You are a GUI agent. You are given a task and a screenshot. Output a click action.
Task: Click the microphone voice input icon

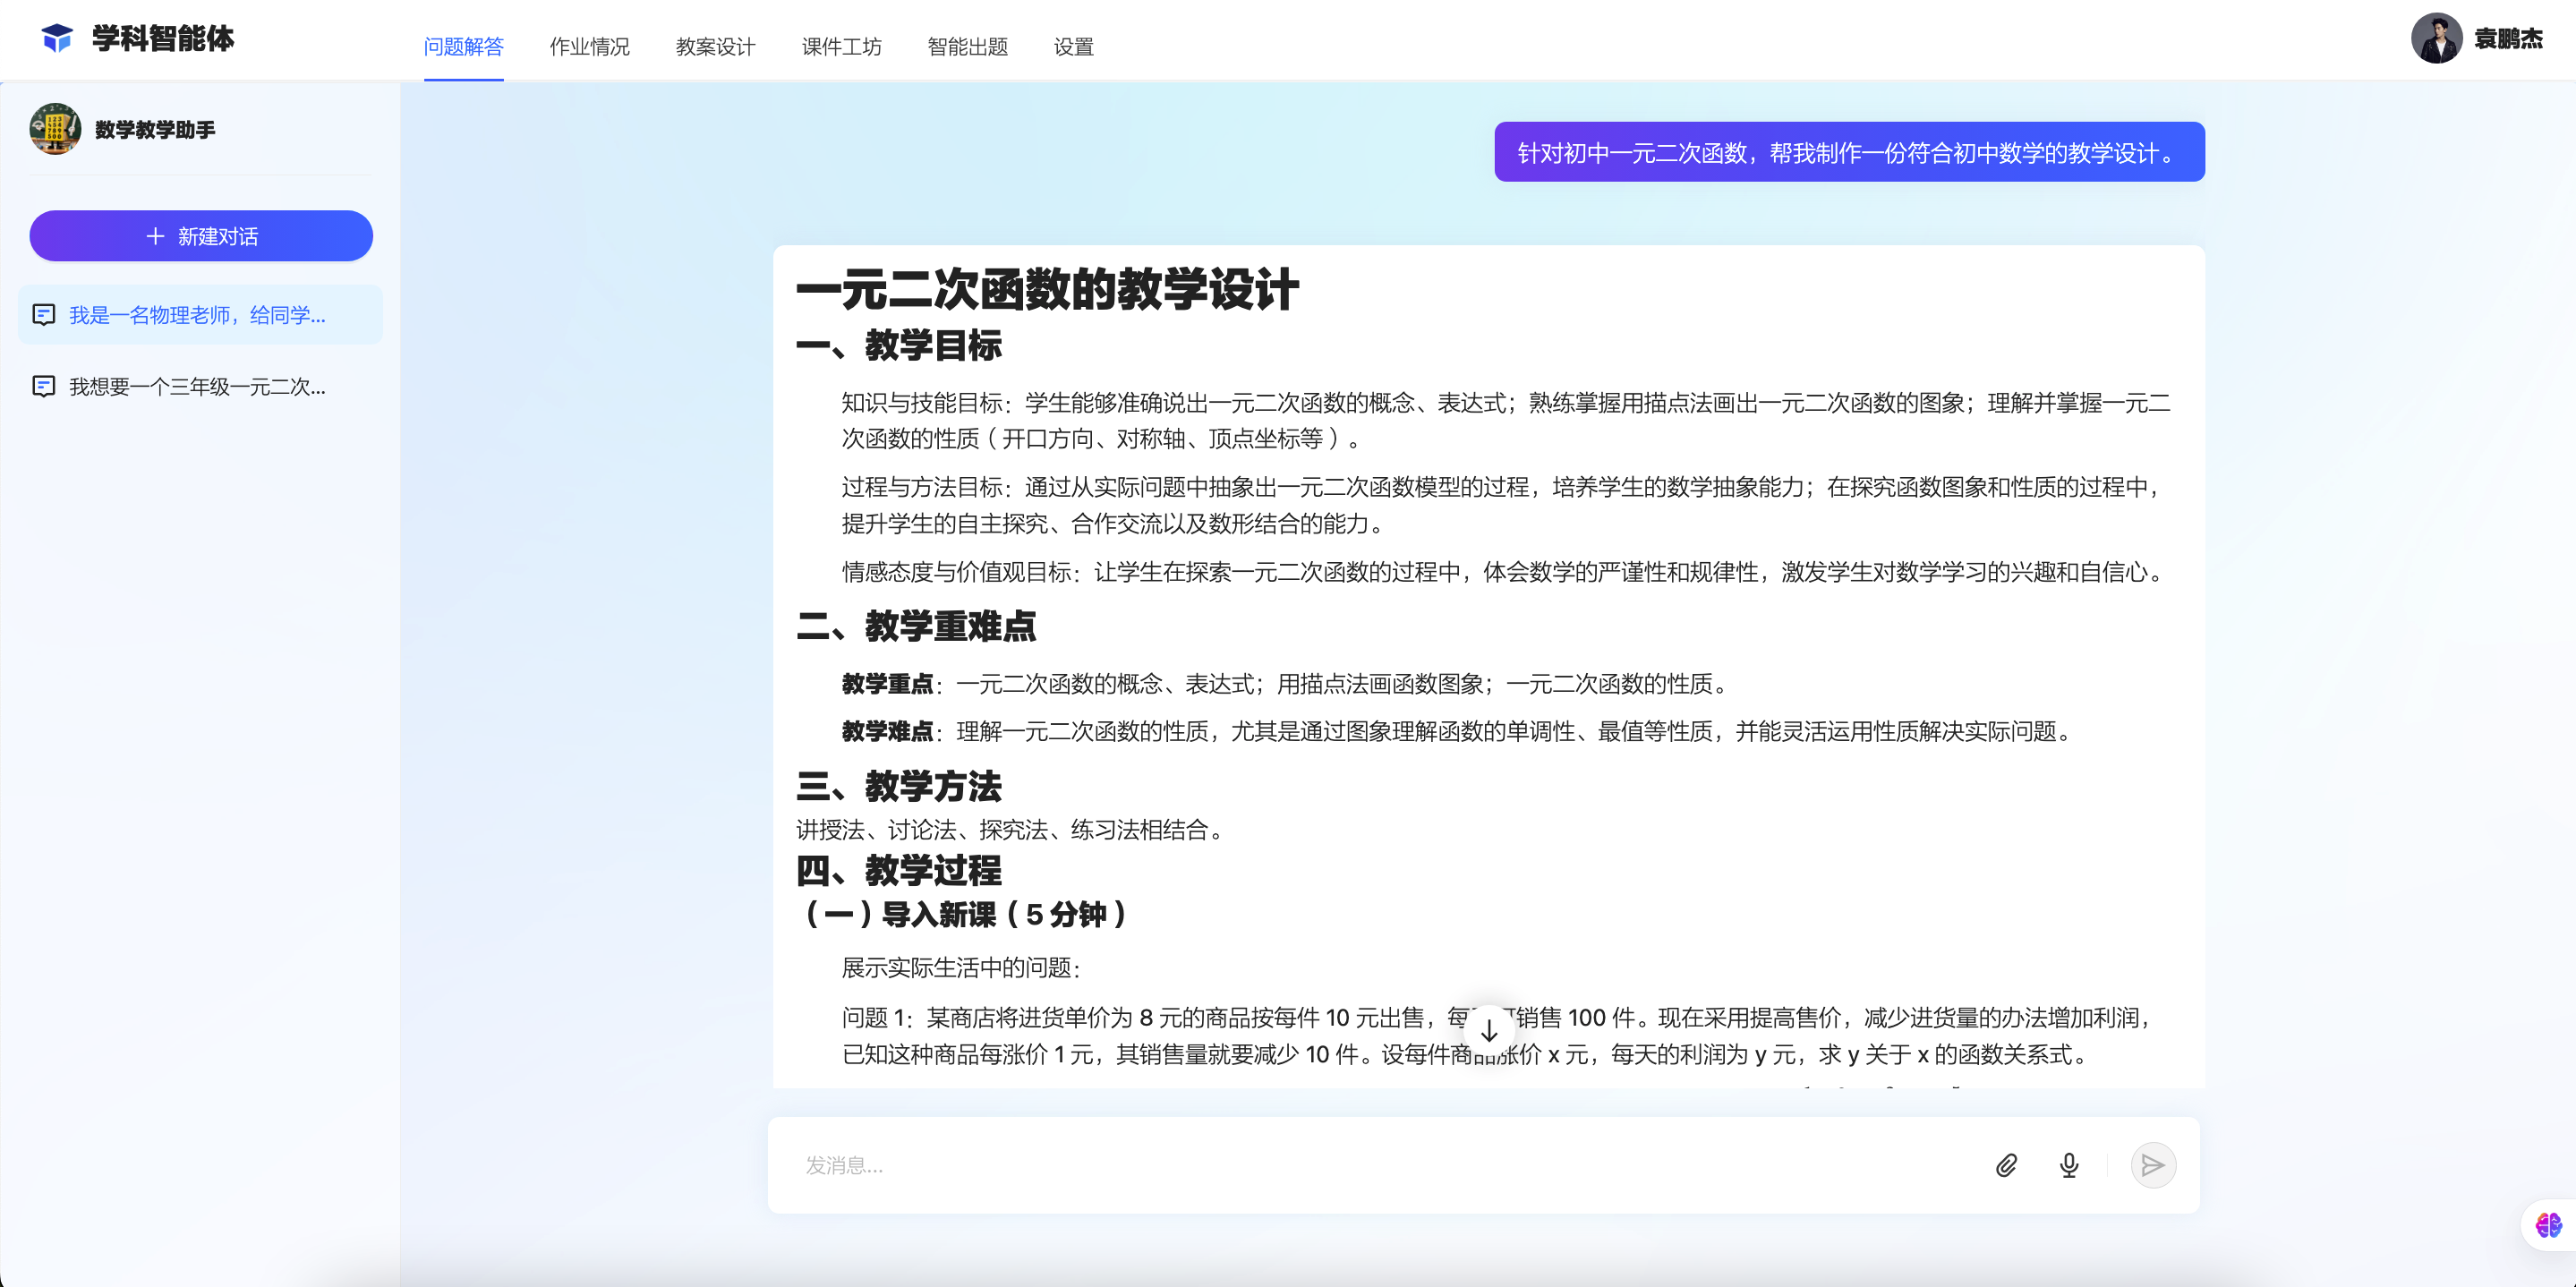pyautogui.click(x=2069, y=1165)
